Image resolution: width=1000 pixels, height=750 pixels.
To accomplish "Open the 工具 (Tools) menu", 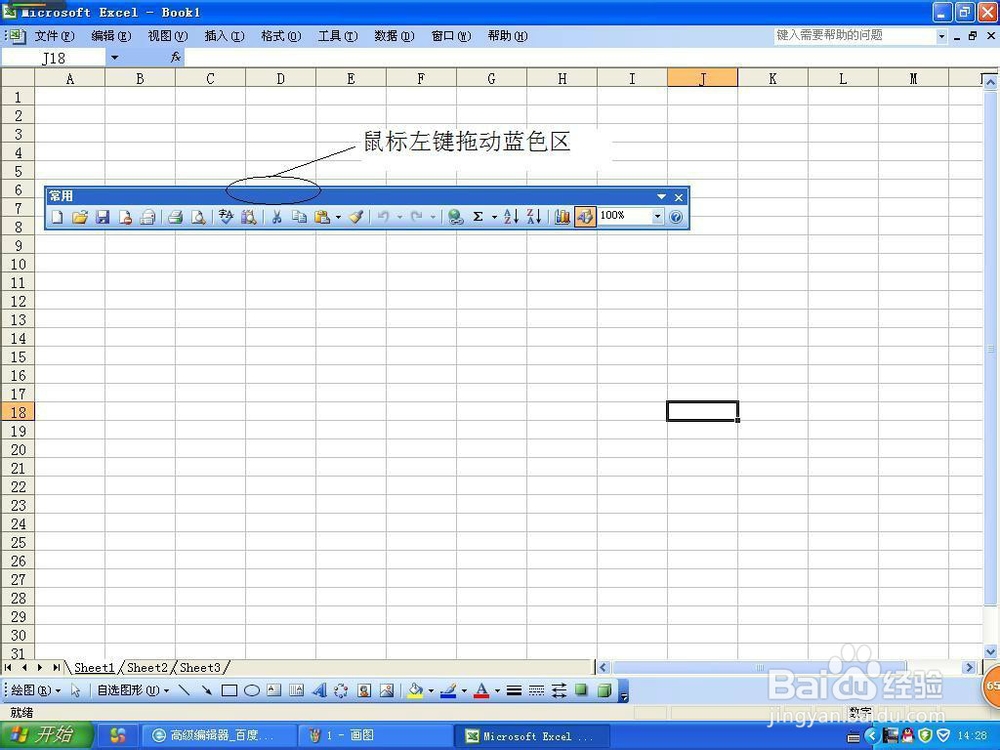I will (x=337, y=36).
